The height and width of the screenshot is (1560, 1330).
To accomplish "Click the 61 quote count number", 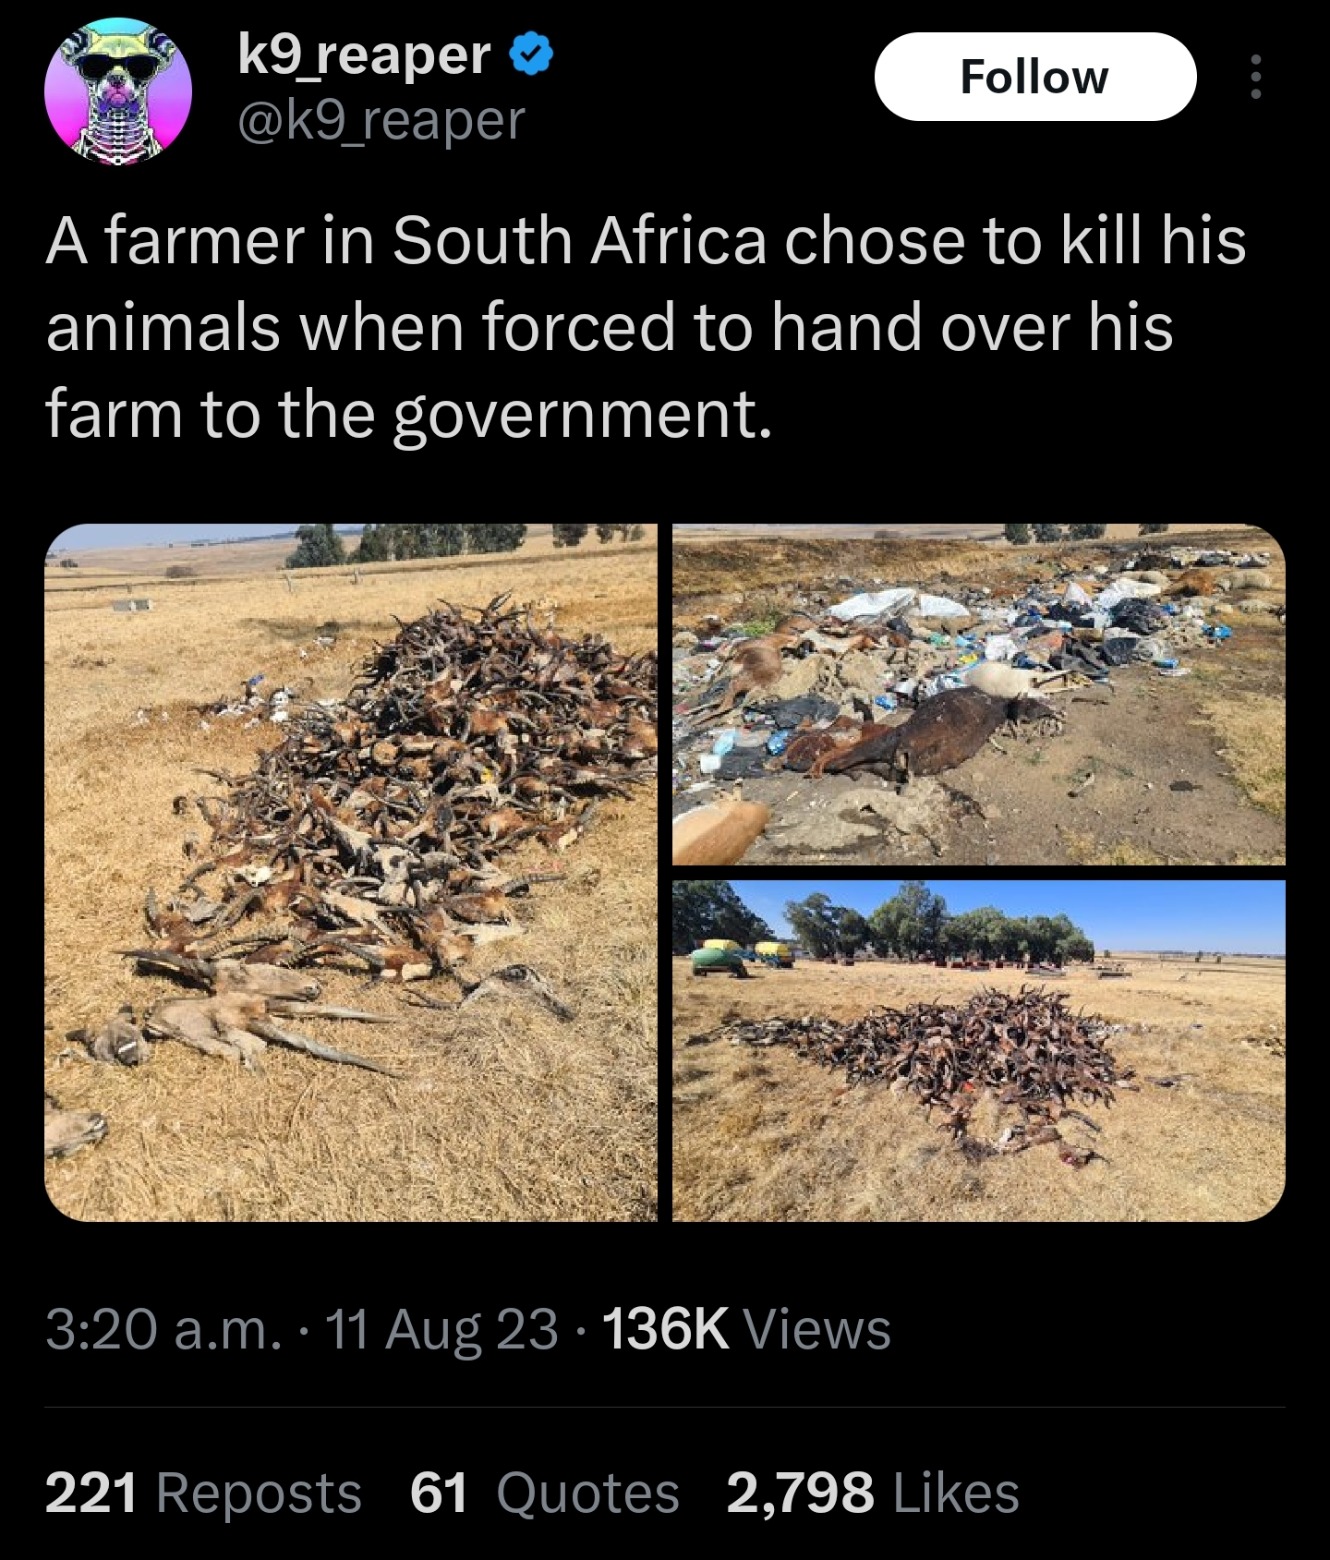I will pos(439,1493).
